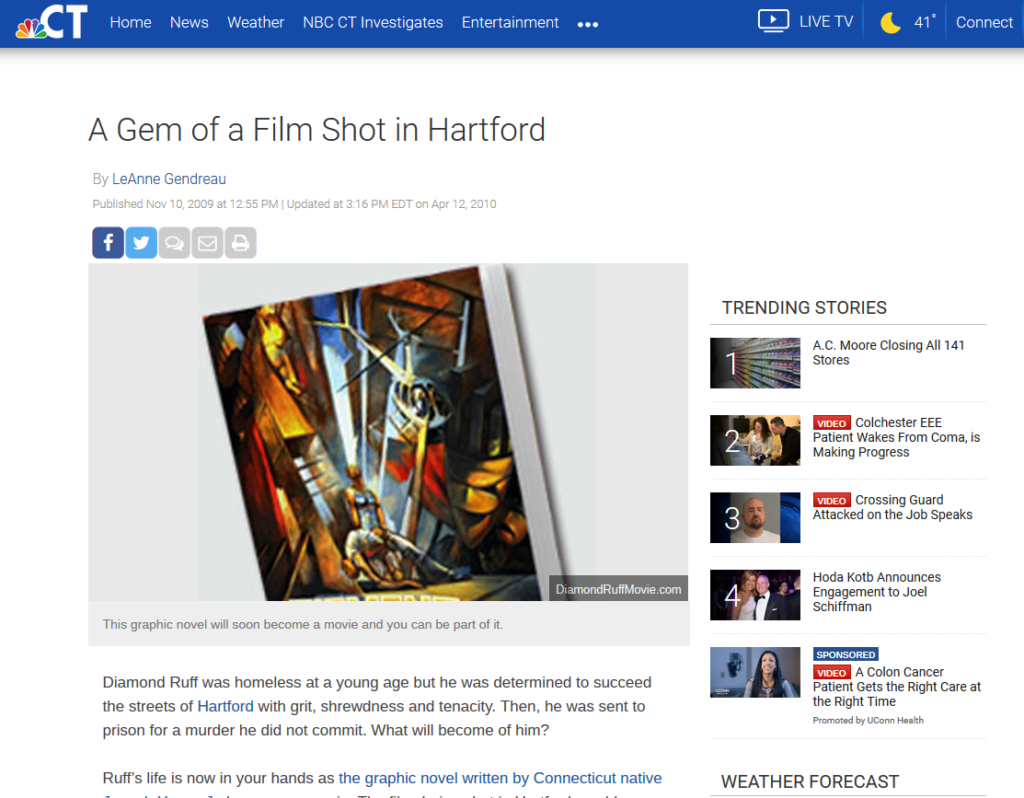Image resolution: width=1024 pixels, height=798 pixels.
Task: Click the published date line
Action: pyautogui.click(x=295, y=204)
